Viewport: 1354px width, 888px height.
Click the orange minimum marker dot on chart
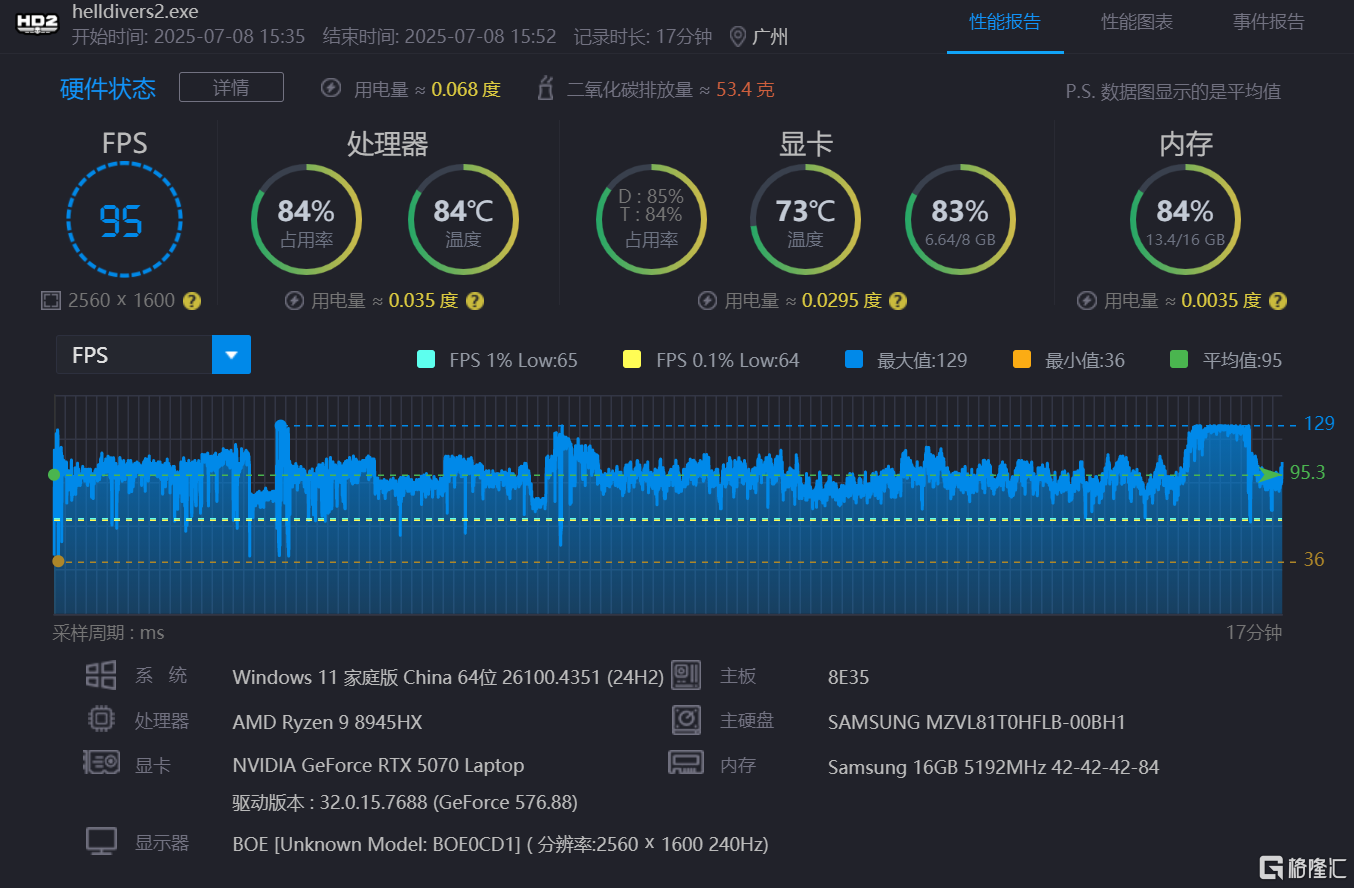[57, 561]
